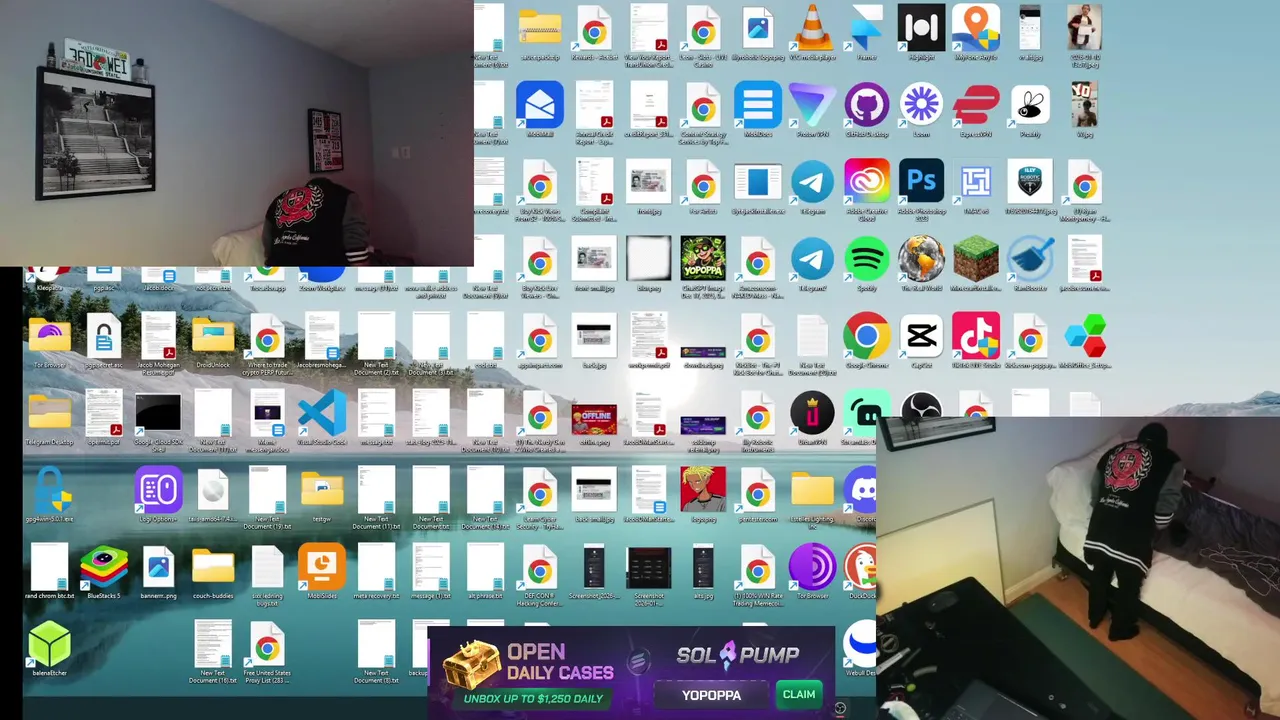This screenshot has width=1280, height=720.
Task: Click the CLAIM button in the SolPump banner
Action: (x=798, y=694)
